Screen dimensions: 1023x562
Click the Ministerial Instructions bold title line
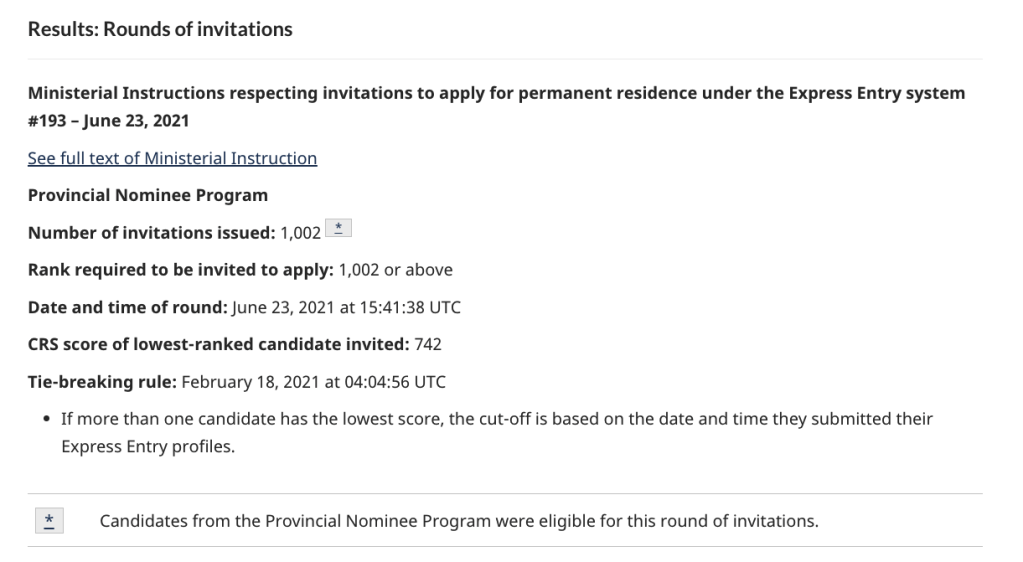coord(496,93)
